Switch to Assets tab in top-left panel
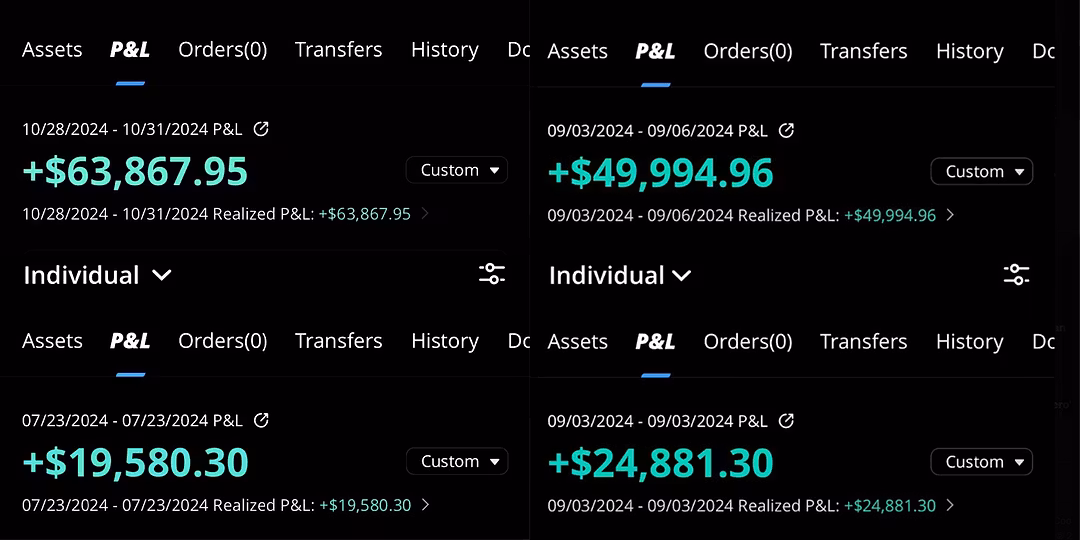Screen dimensions: 1080x540 pyautogui.click(x=52, y=50)
